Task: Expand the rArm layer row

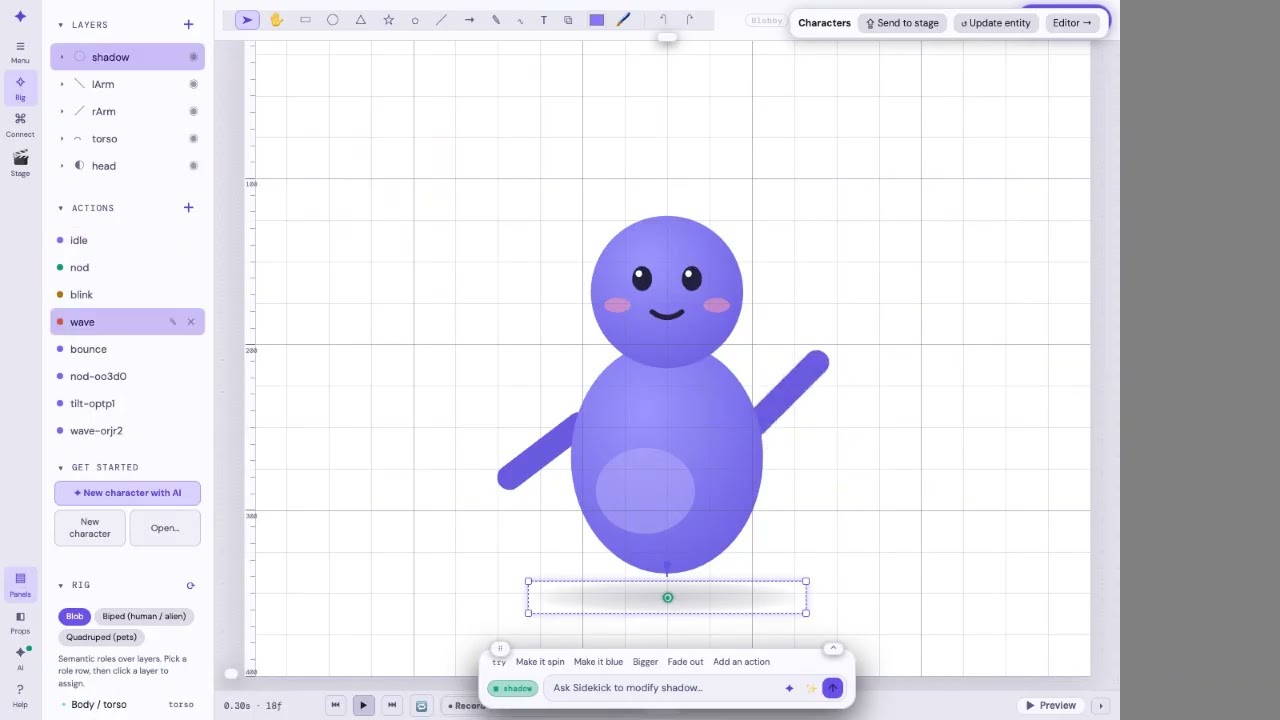Action: [62, 111]
